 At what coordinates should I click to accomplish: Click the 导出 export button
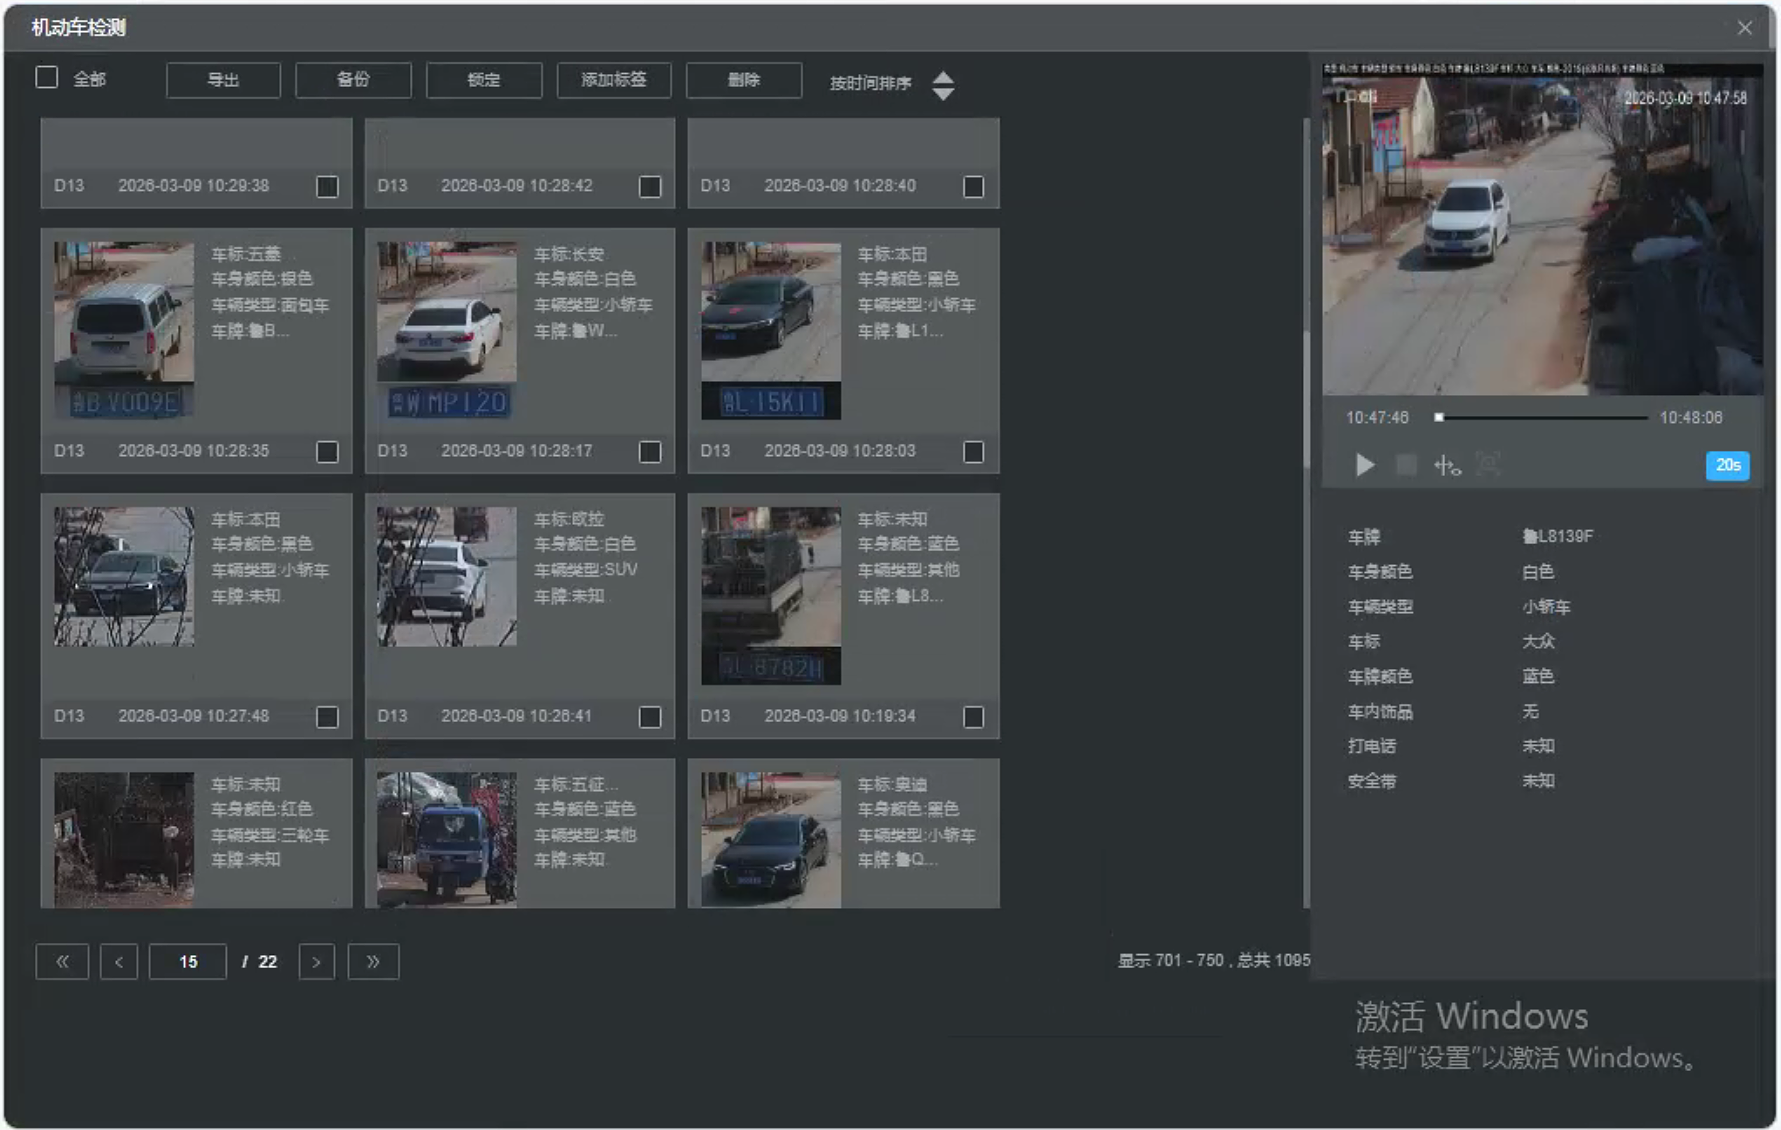tap(223, 80)
